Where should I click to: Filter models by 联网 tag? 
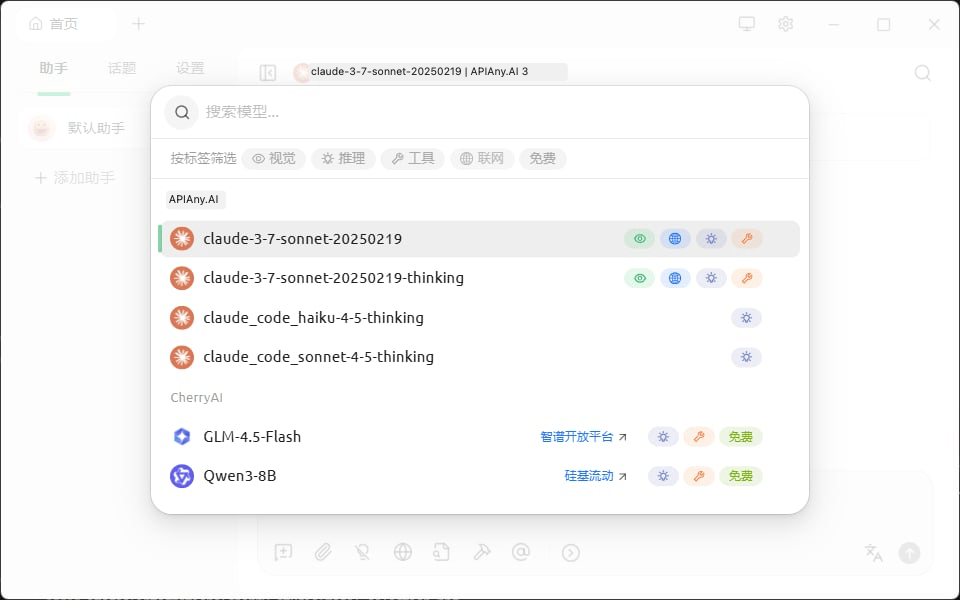[x=482, y=159]
